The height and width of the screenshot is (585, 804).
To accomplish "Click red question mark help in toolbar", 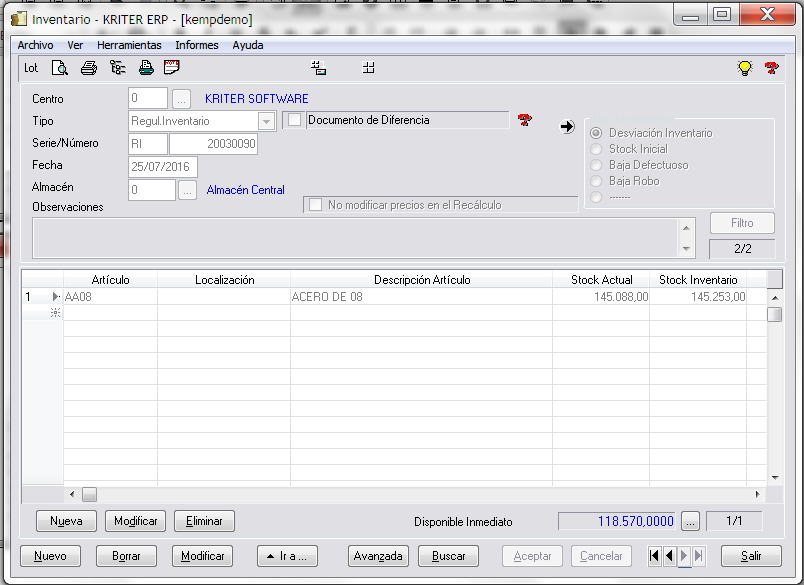I will click(771, 68).
